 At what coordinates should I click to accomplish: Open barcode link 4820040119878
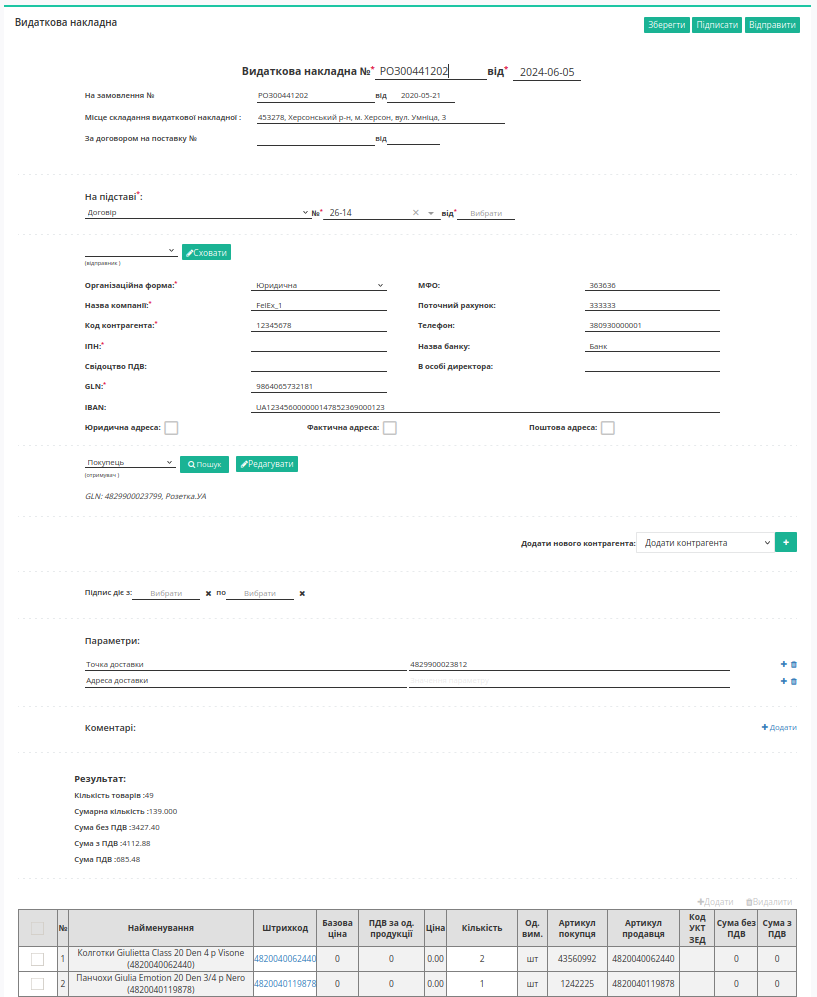pyautogui.click(x=285, y=983)
